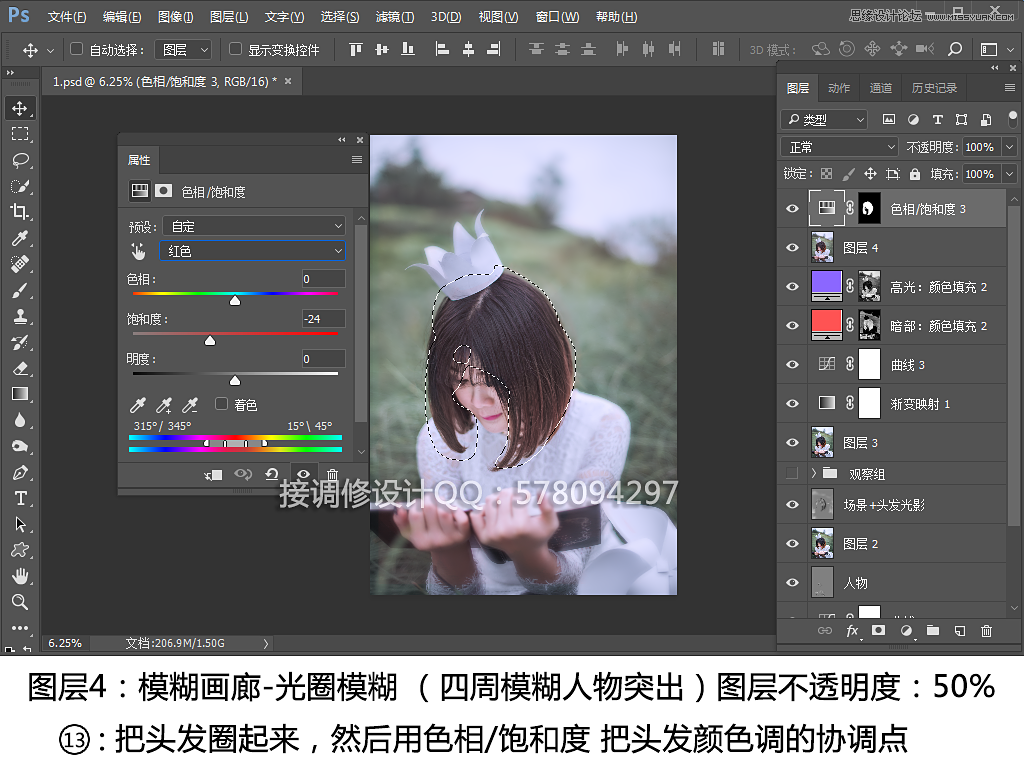Open the 窗口(W) menu
Image resolution: width=1024 pixels, height=782 pixels.
(x=557, y=16)
